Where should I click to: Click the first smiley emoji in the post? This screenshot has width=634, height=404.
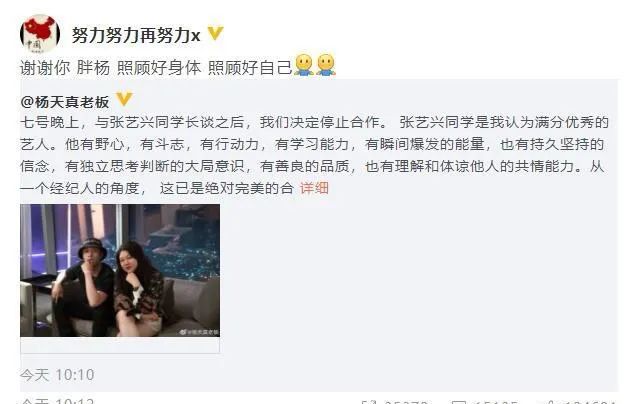click(x=304, y=65)
